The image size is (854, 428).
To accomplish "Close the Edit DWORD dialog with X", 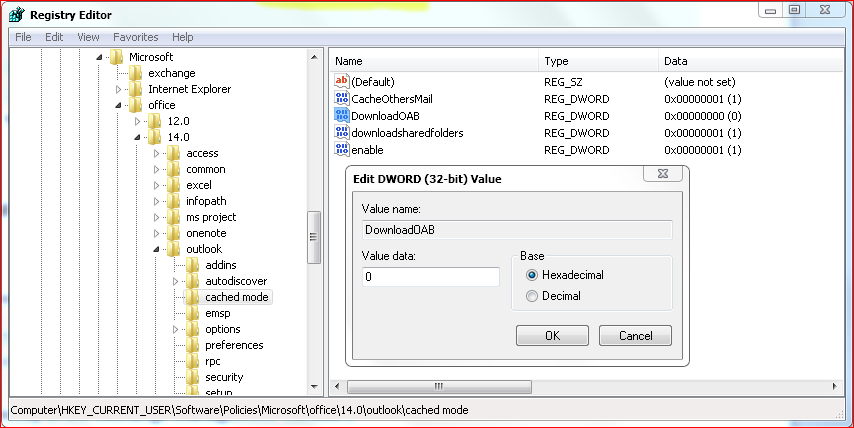I will (x=663, y=174).
